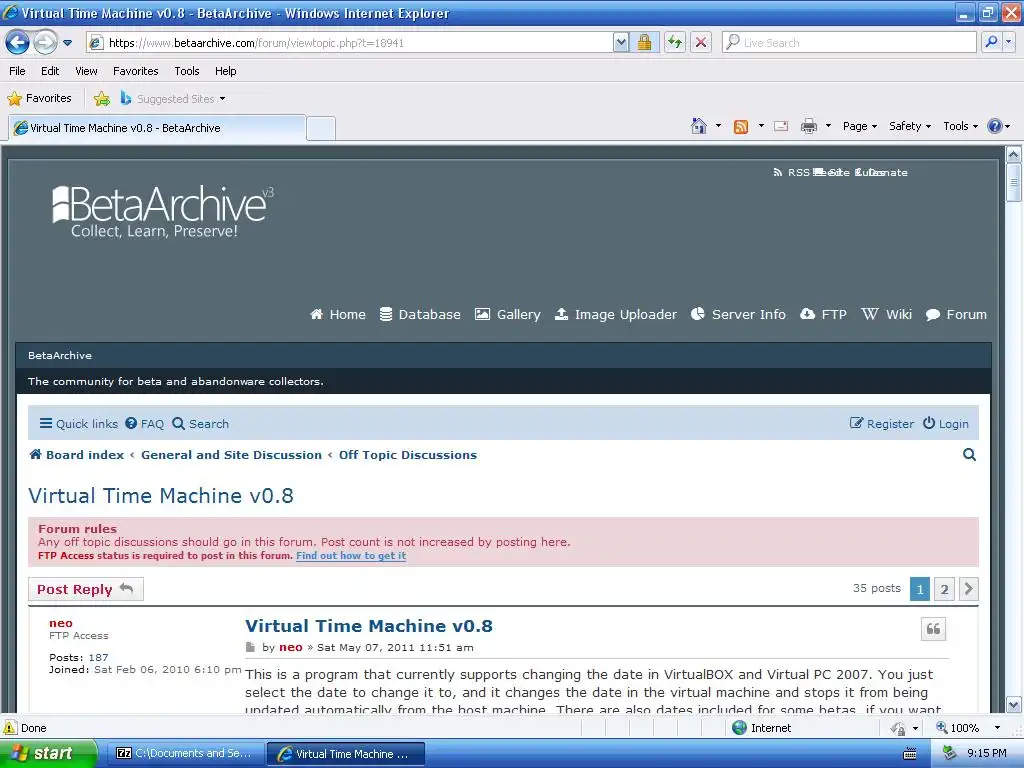Open the recent pages dropdown arrow
Viewport: 1024px width, 768px height.
[67, 43]
